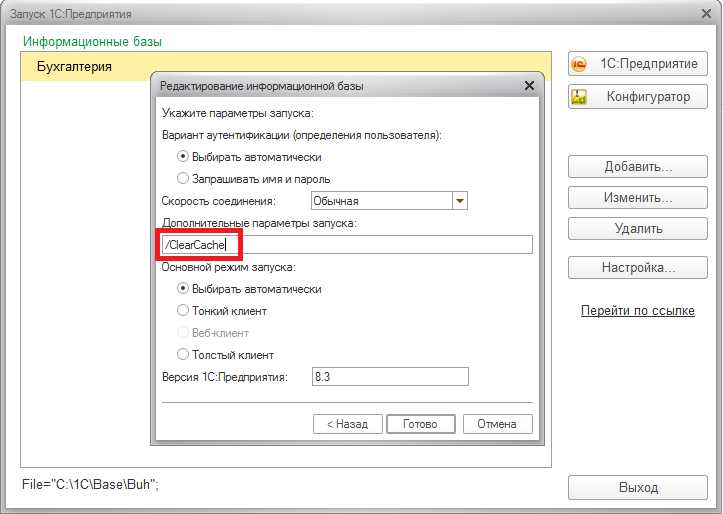Select Тонкий клиент radio button

[x=183, y=311]
